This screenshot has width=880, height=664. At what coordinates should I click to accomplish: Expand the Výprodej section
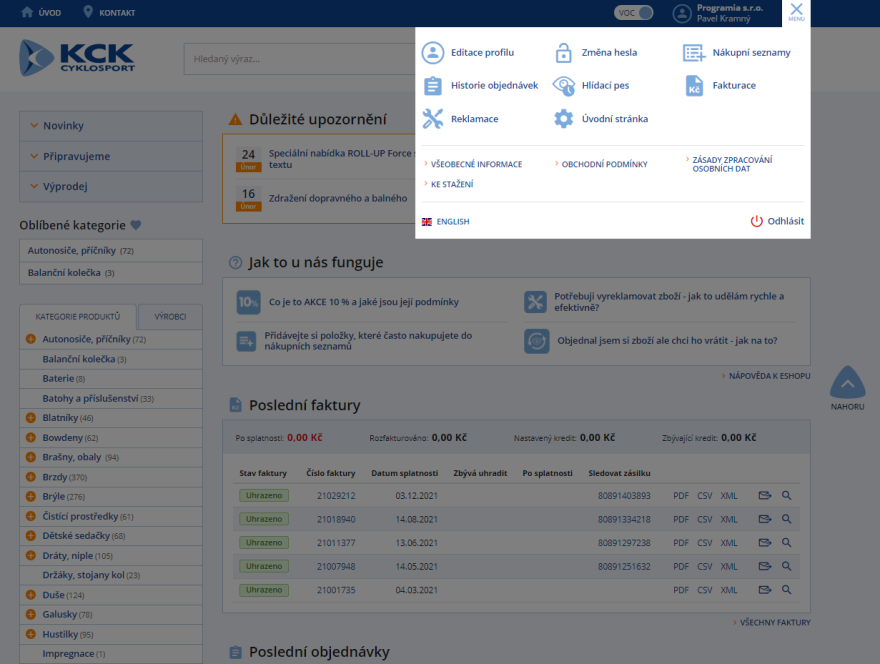coord(111,186)
